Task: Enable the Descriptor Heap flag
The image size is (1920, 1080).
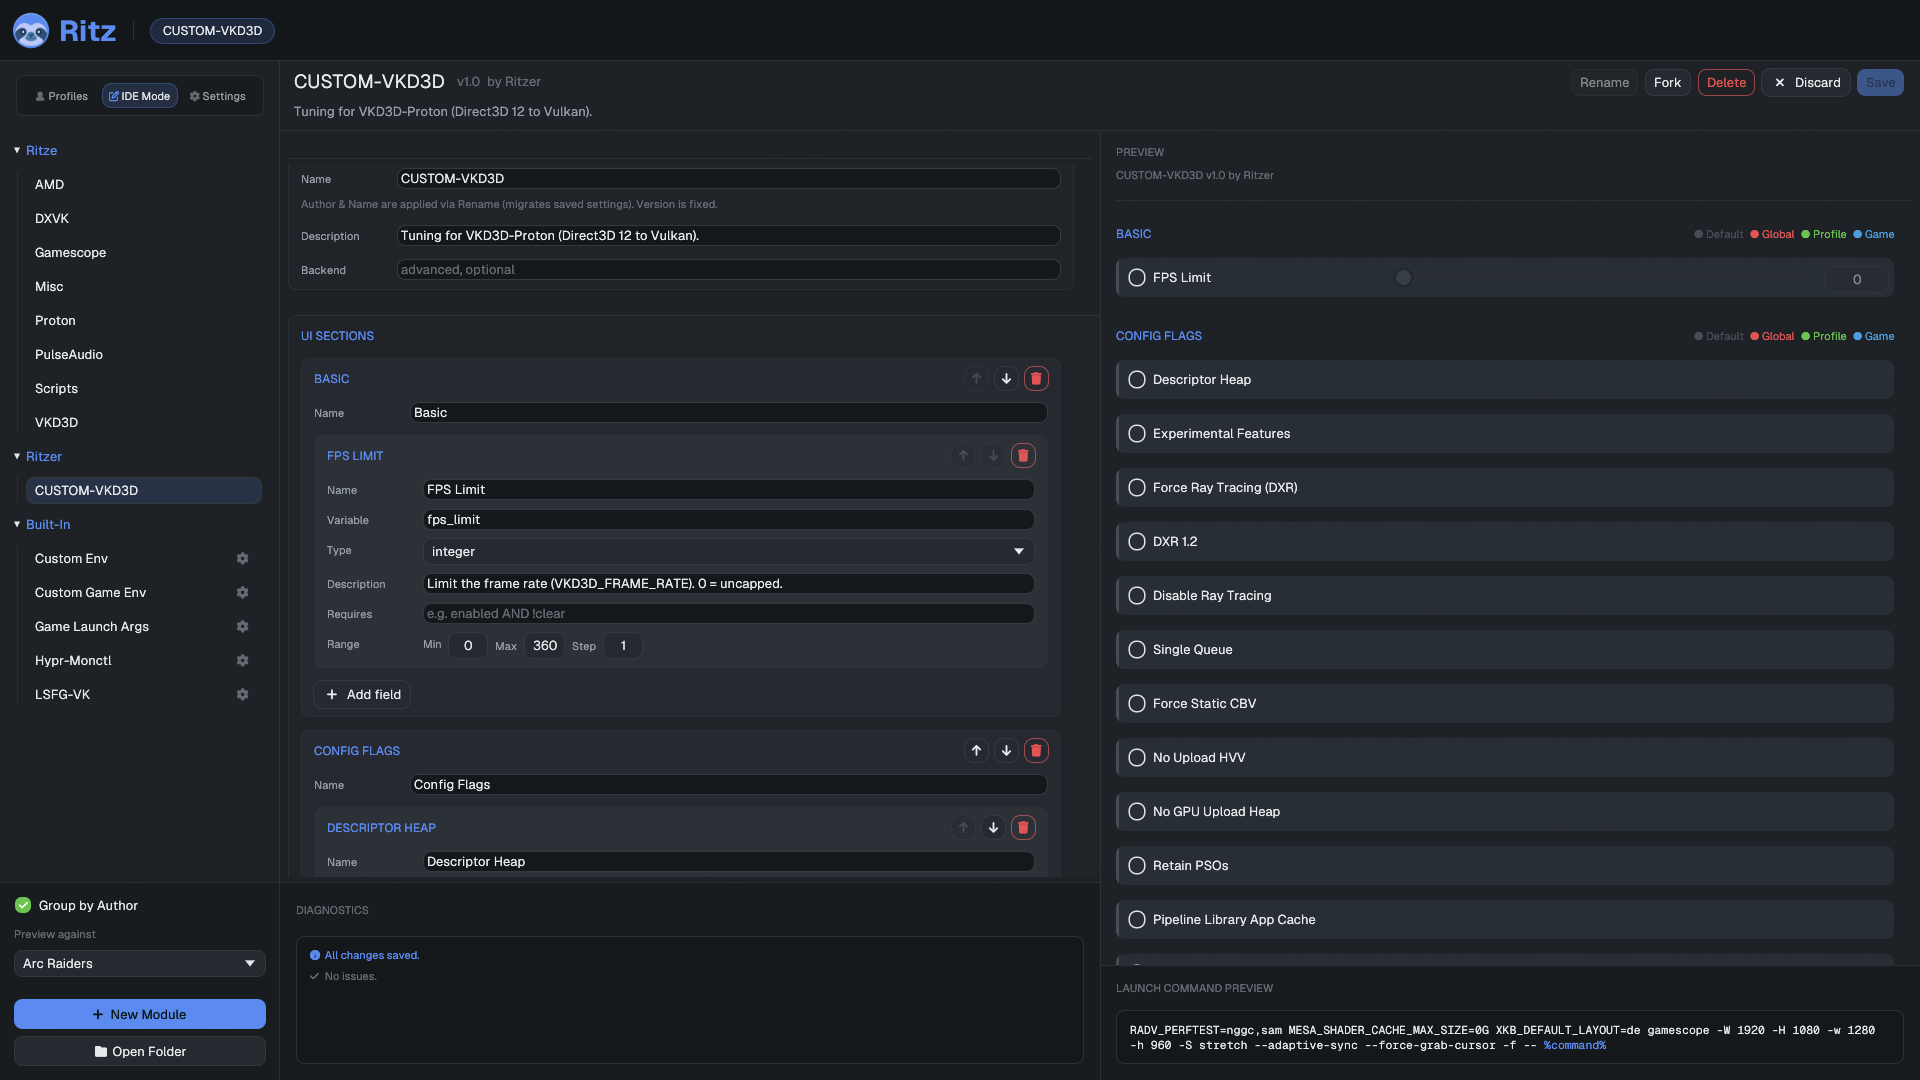Action: click(x=1137, y=380)
